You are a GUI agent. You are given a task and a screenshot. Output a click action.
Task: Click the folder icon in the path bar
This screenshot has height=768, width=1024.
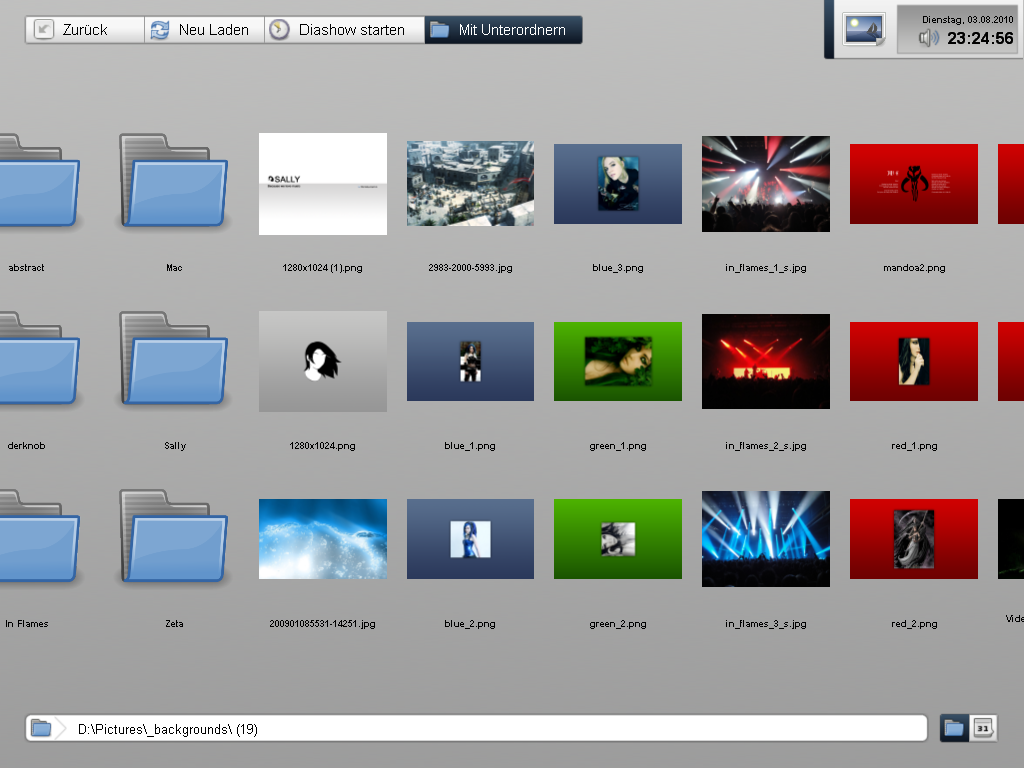(x=41, y=728)
